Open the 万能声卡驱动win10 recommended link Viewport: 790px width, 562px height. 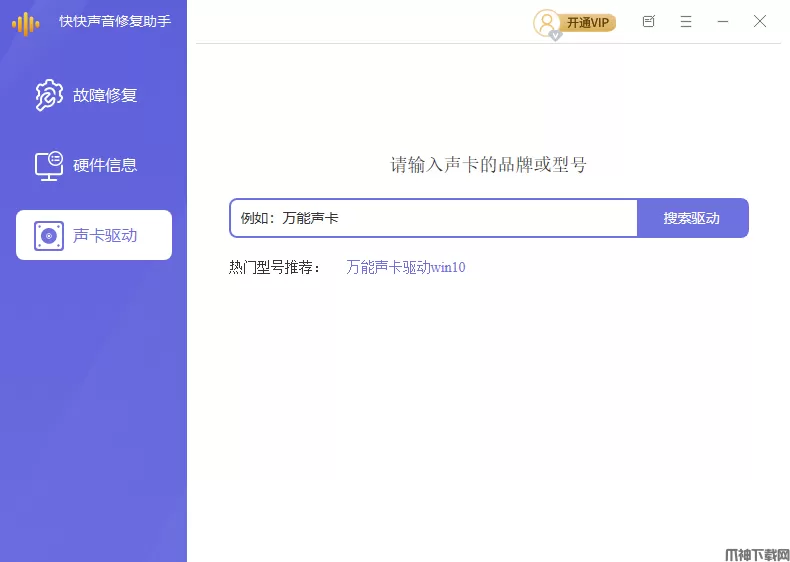point(405,267)
